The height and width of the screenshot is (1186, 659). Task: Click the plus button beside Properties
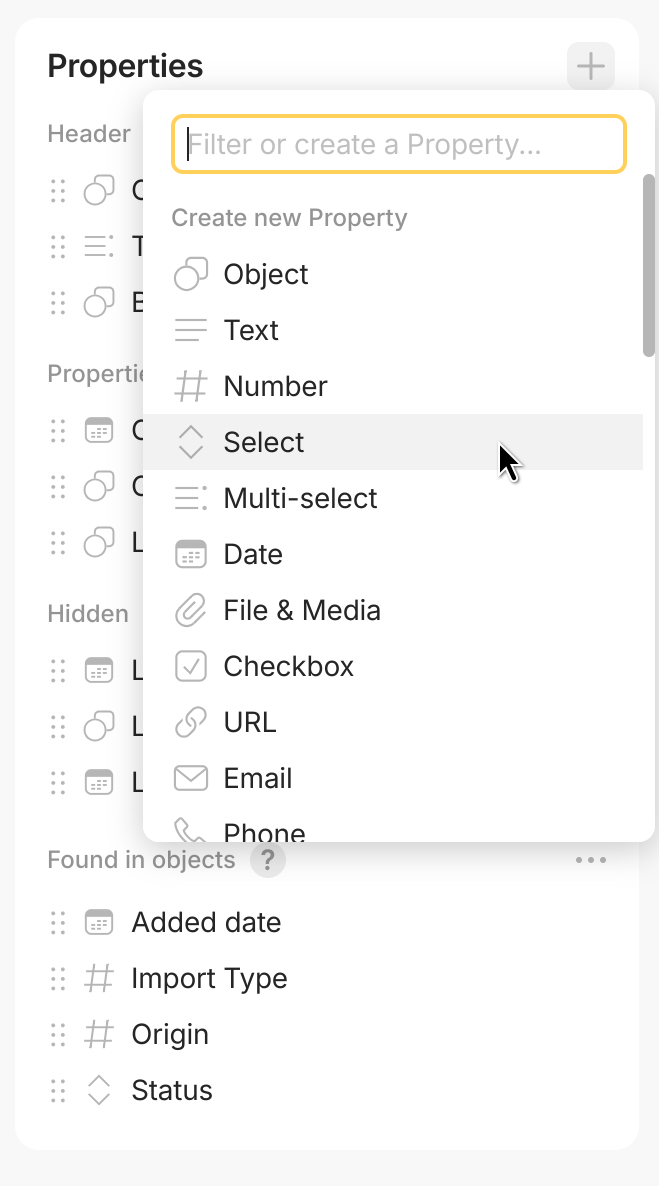tap(590, 67)
